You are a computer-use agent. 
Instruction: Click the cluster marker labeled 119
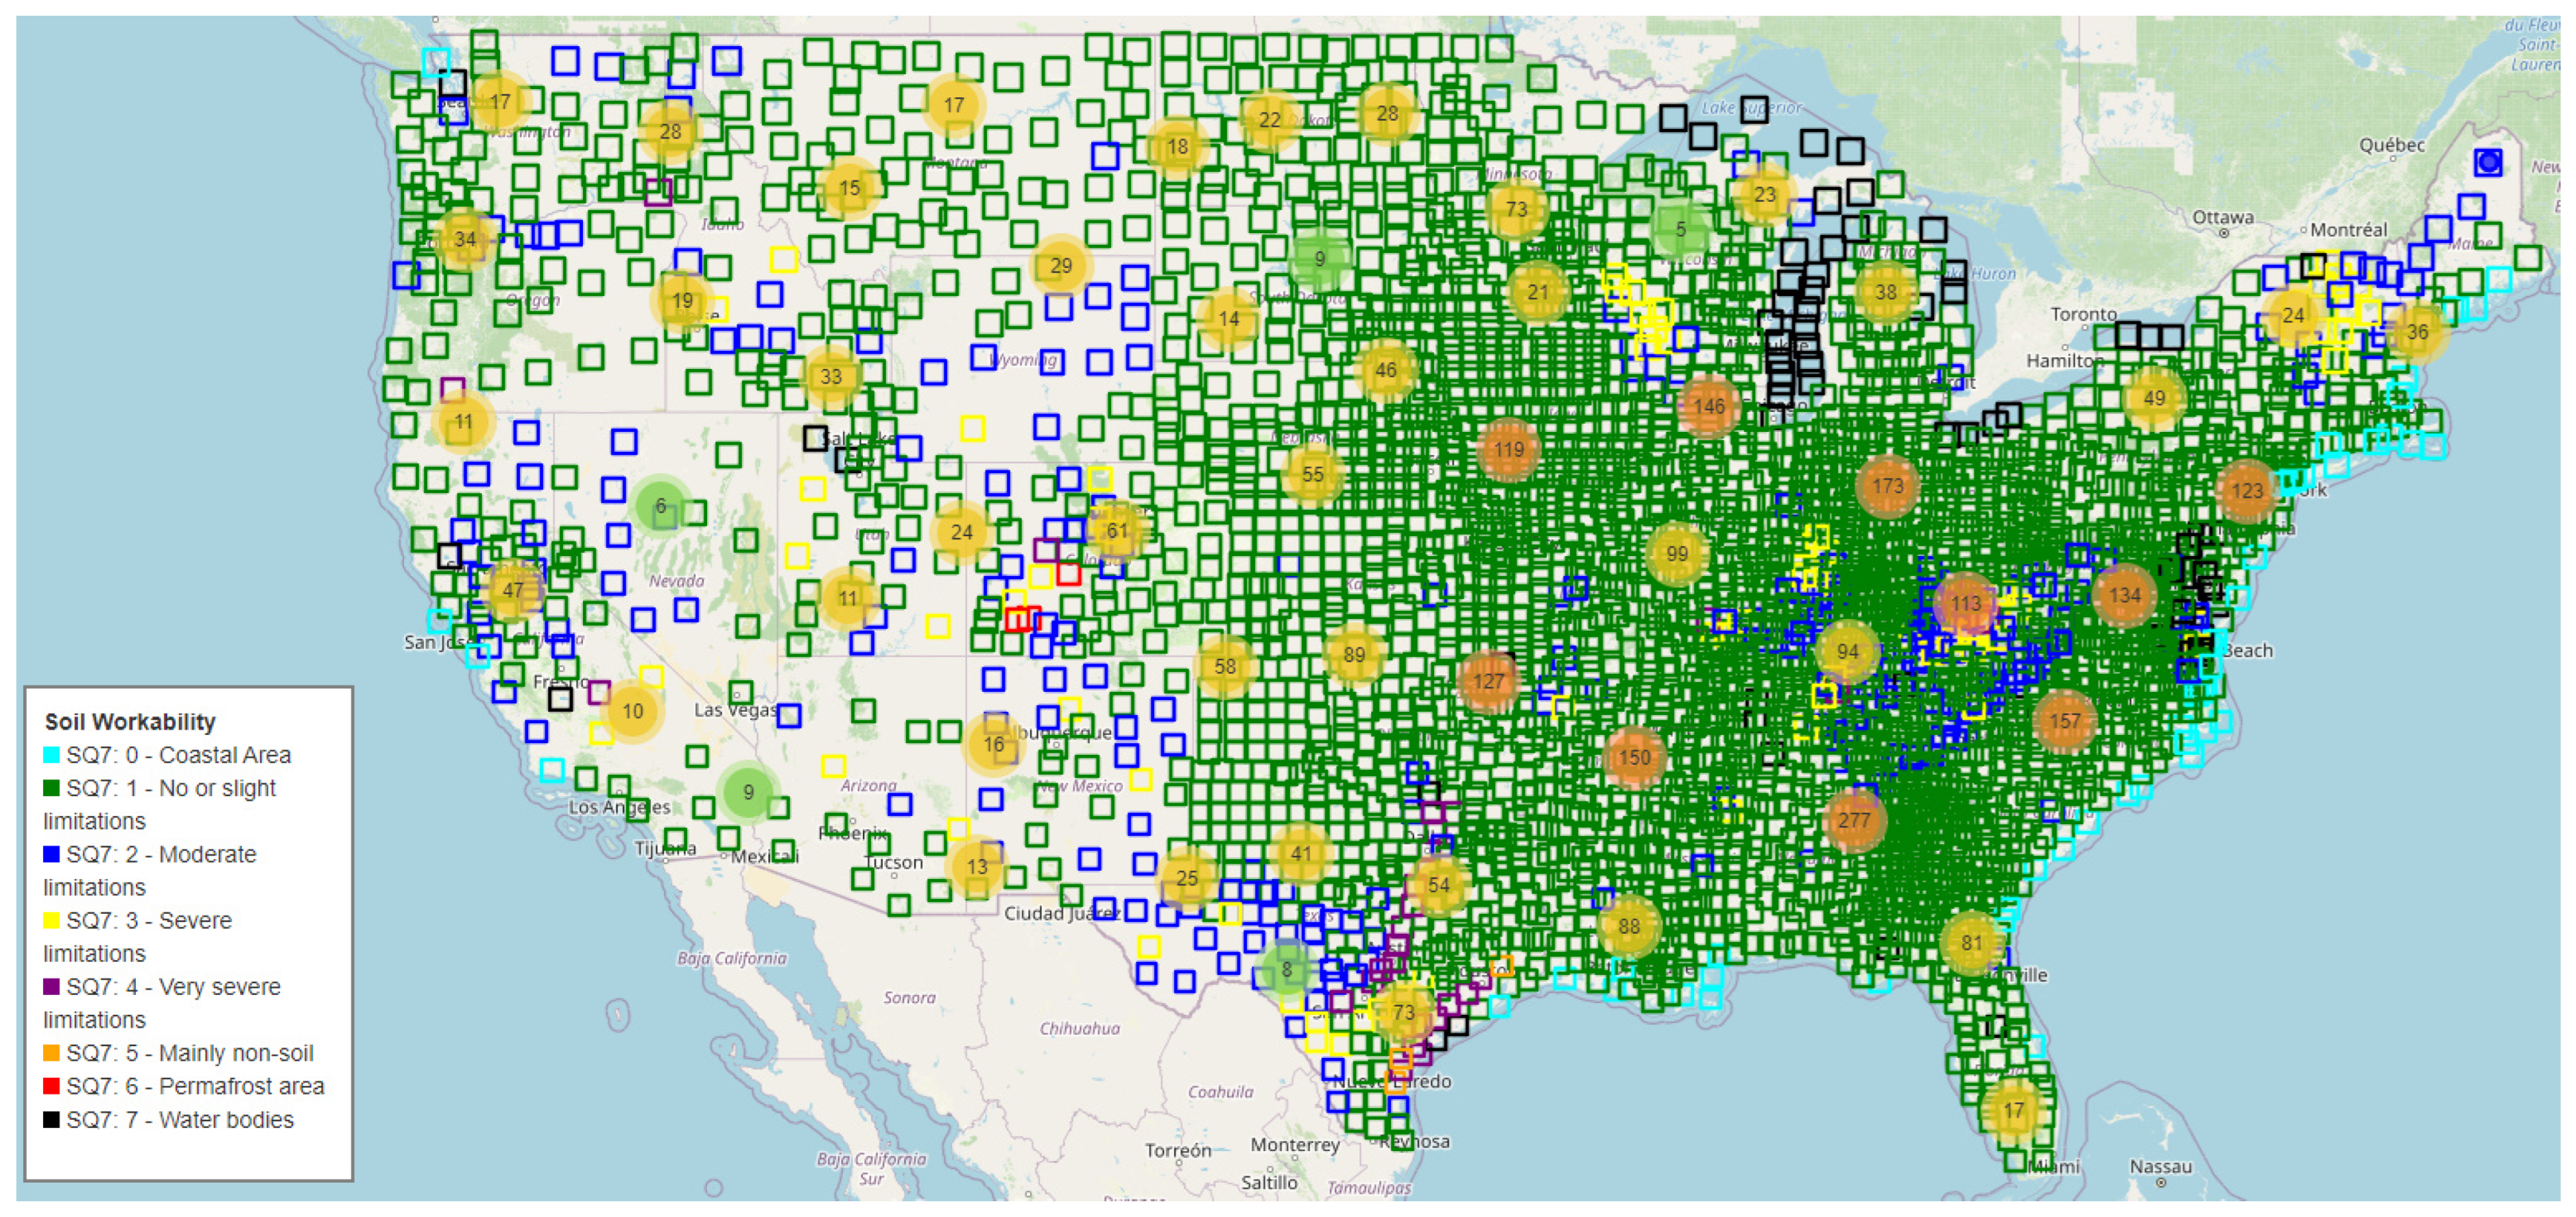pyautogui.click(x=1508, y=450)
